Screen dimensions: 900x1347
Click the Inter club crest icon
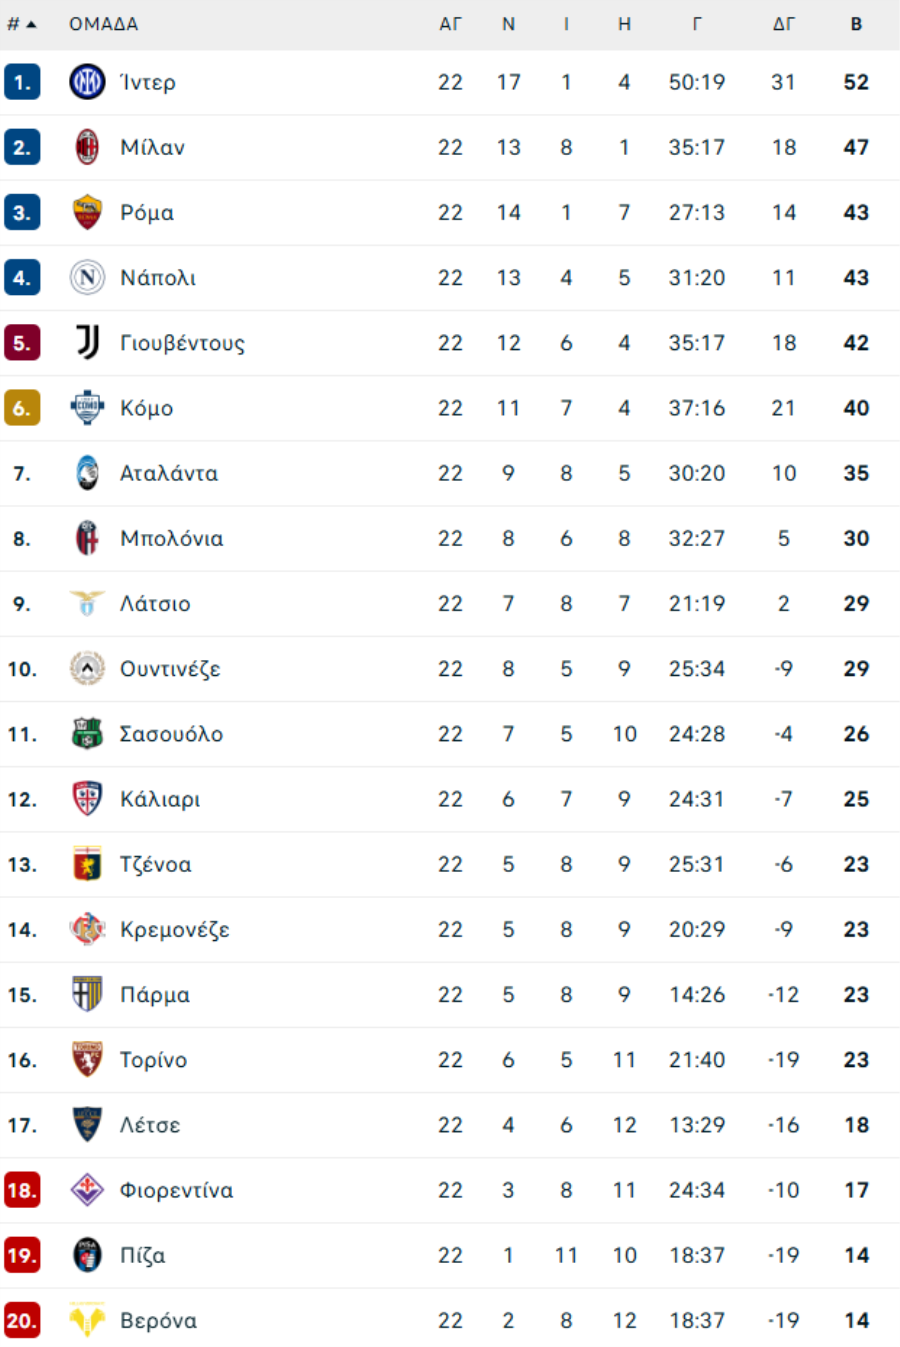[x=87, y=82]
